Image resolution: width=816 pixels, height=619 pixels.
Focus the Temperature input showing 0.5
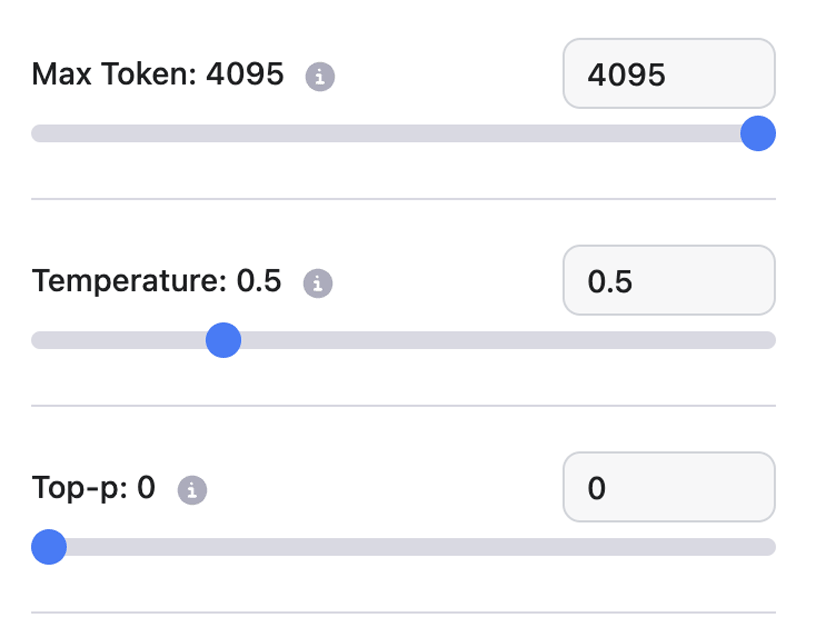pyautogui.click(x=668, y=281)
